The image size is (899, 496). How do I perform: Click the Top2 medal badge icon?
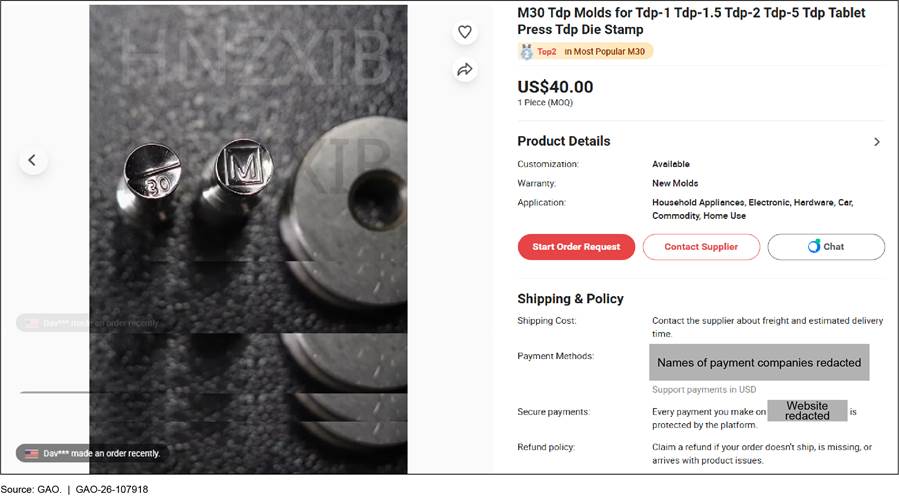(x=527, y=51)
